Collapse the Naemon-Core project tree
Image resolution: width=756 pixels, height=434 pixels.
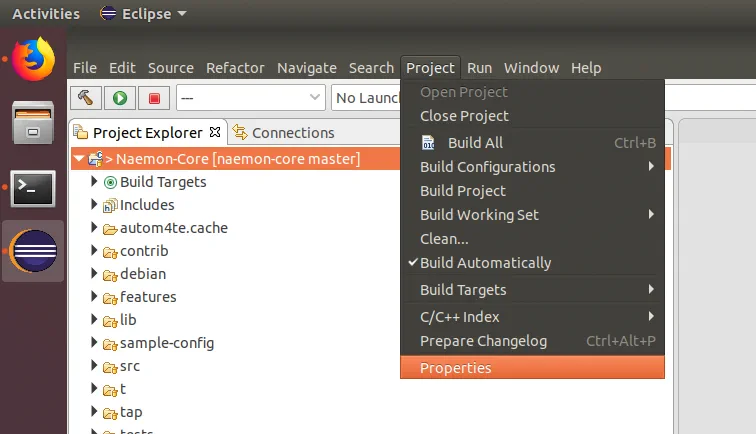80,158
